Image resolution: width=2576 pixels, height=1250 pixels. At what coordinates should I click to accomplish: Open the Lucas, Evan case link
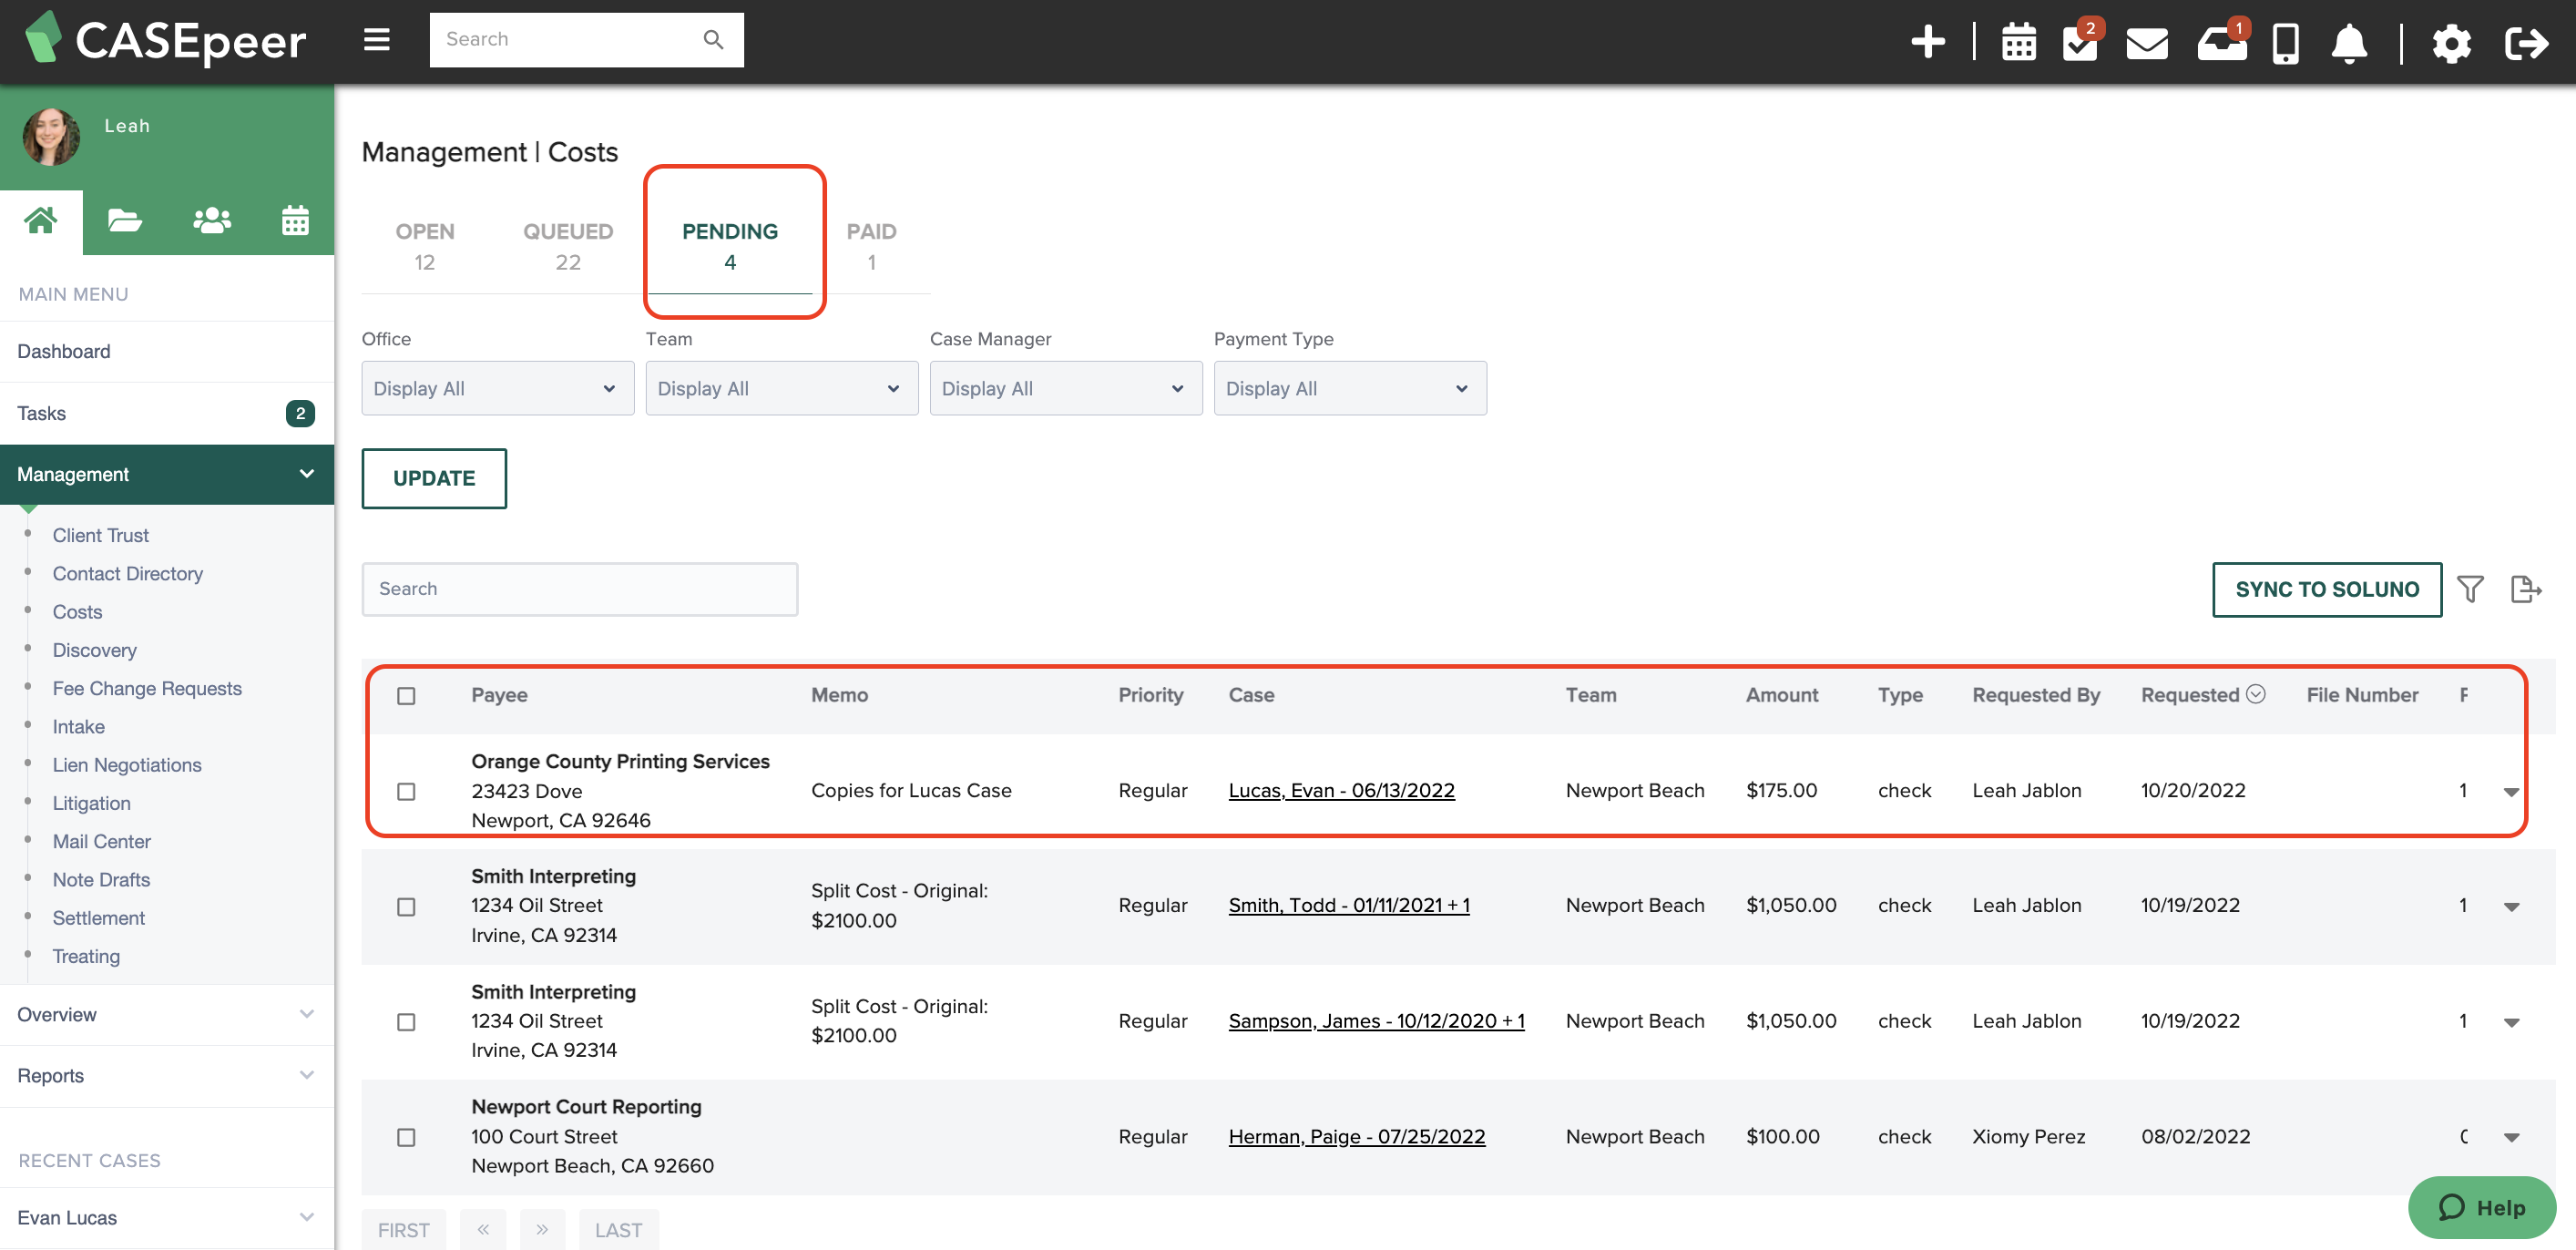(1341, 790)
